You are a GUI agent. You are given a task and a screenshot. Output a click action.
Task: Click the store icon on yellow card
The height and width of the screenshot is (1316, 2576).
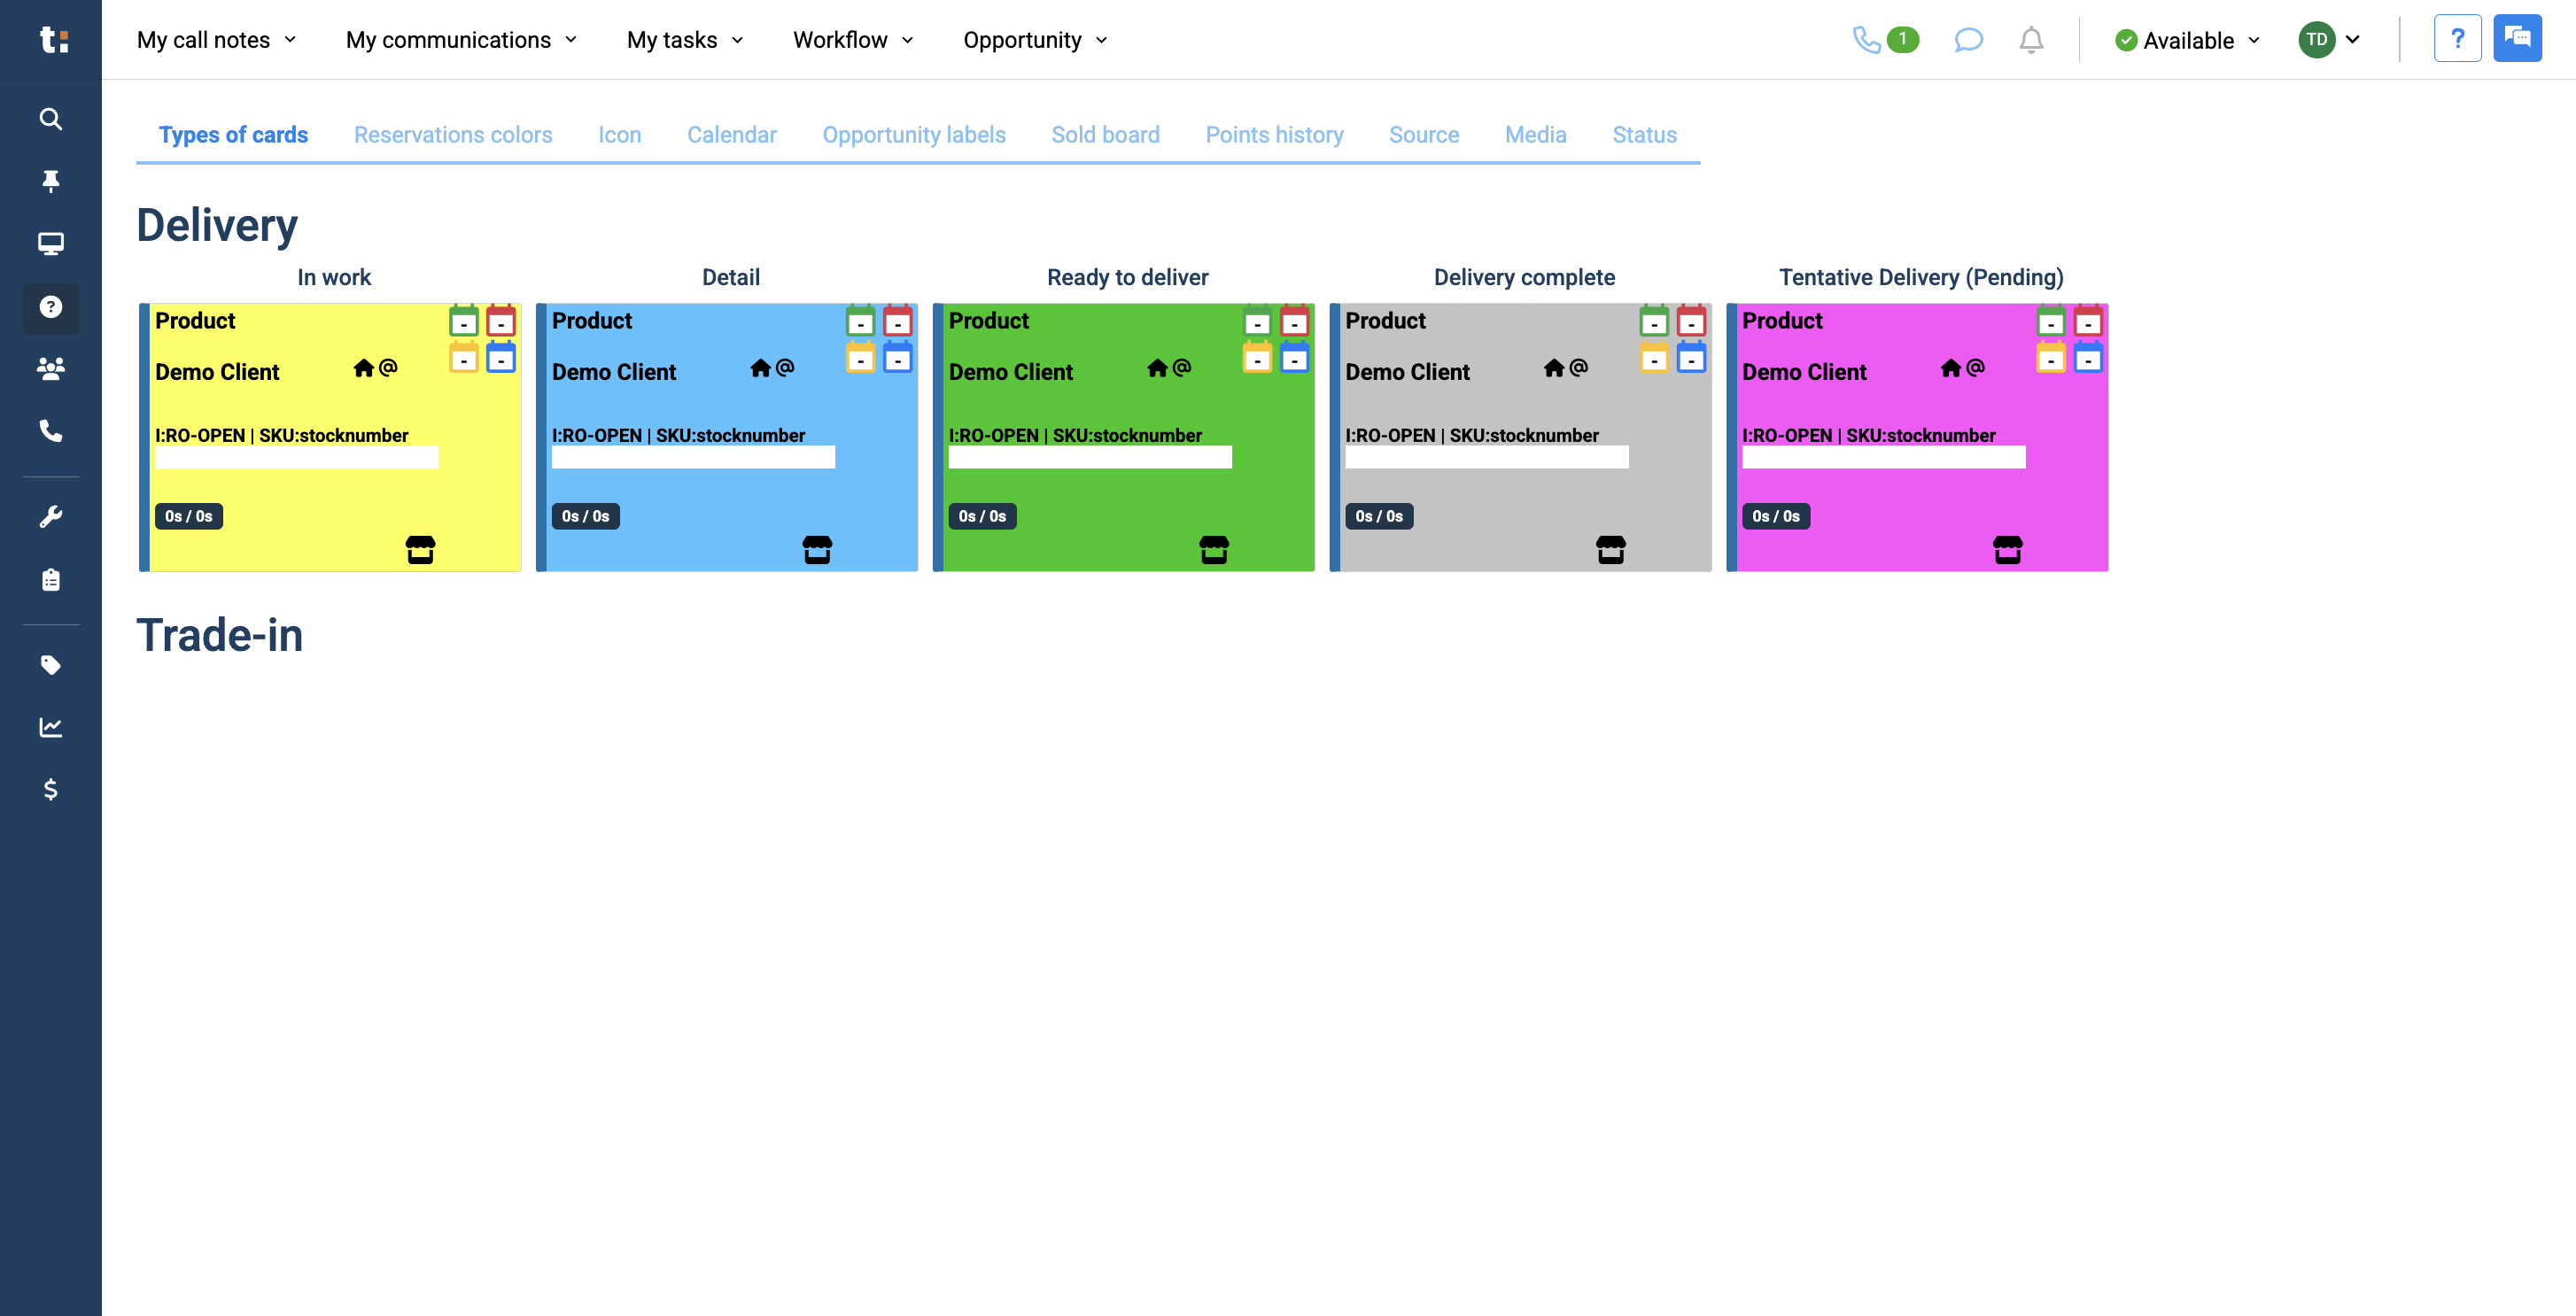click(x=420, y=549)
